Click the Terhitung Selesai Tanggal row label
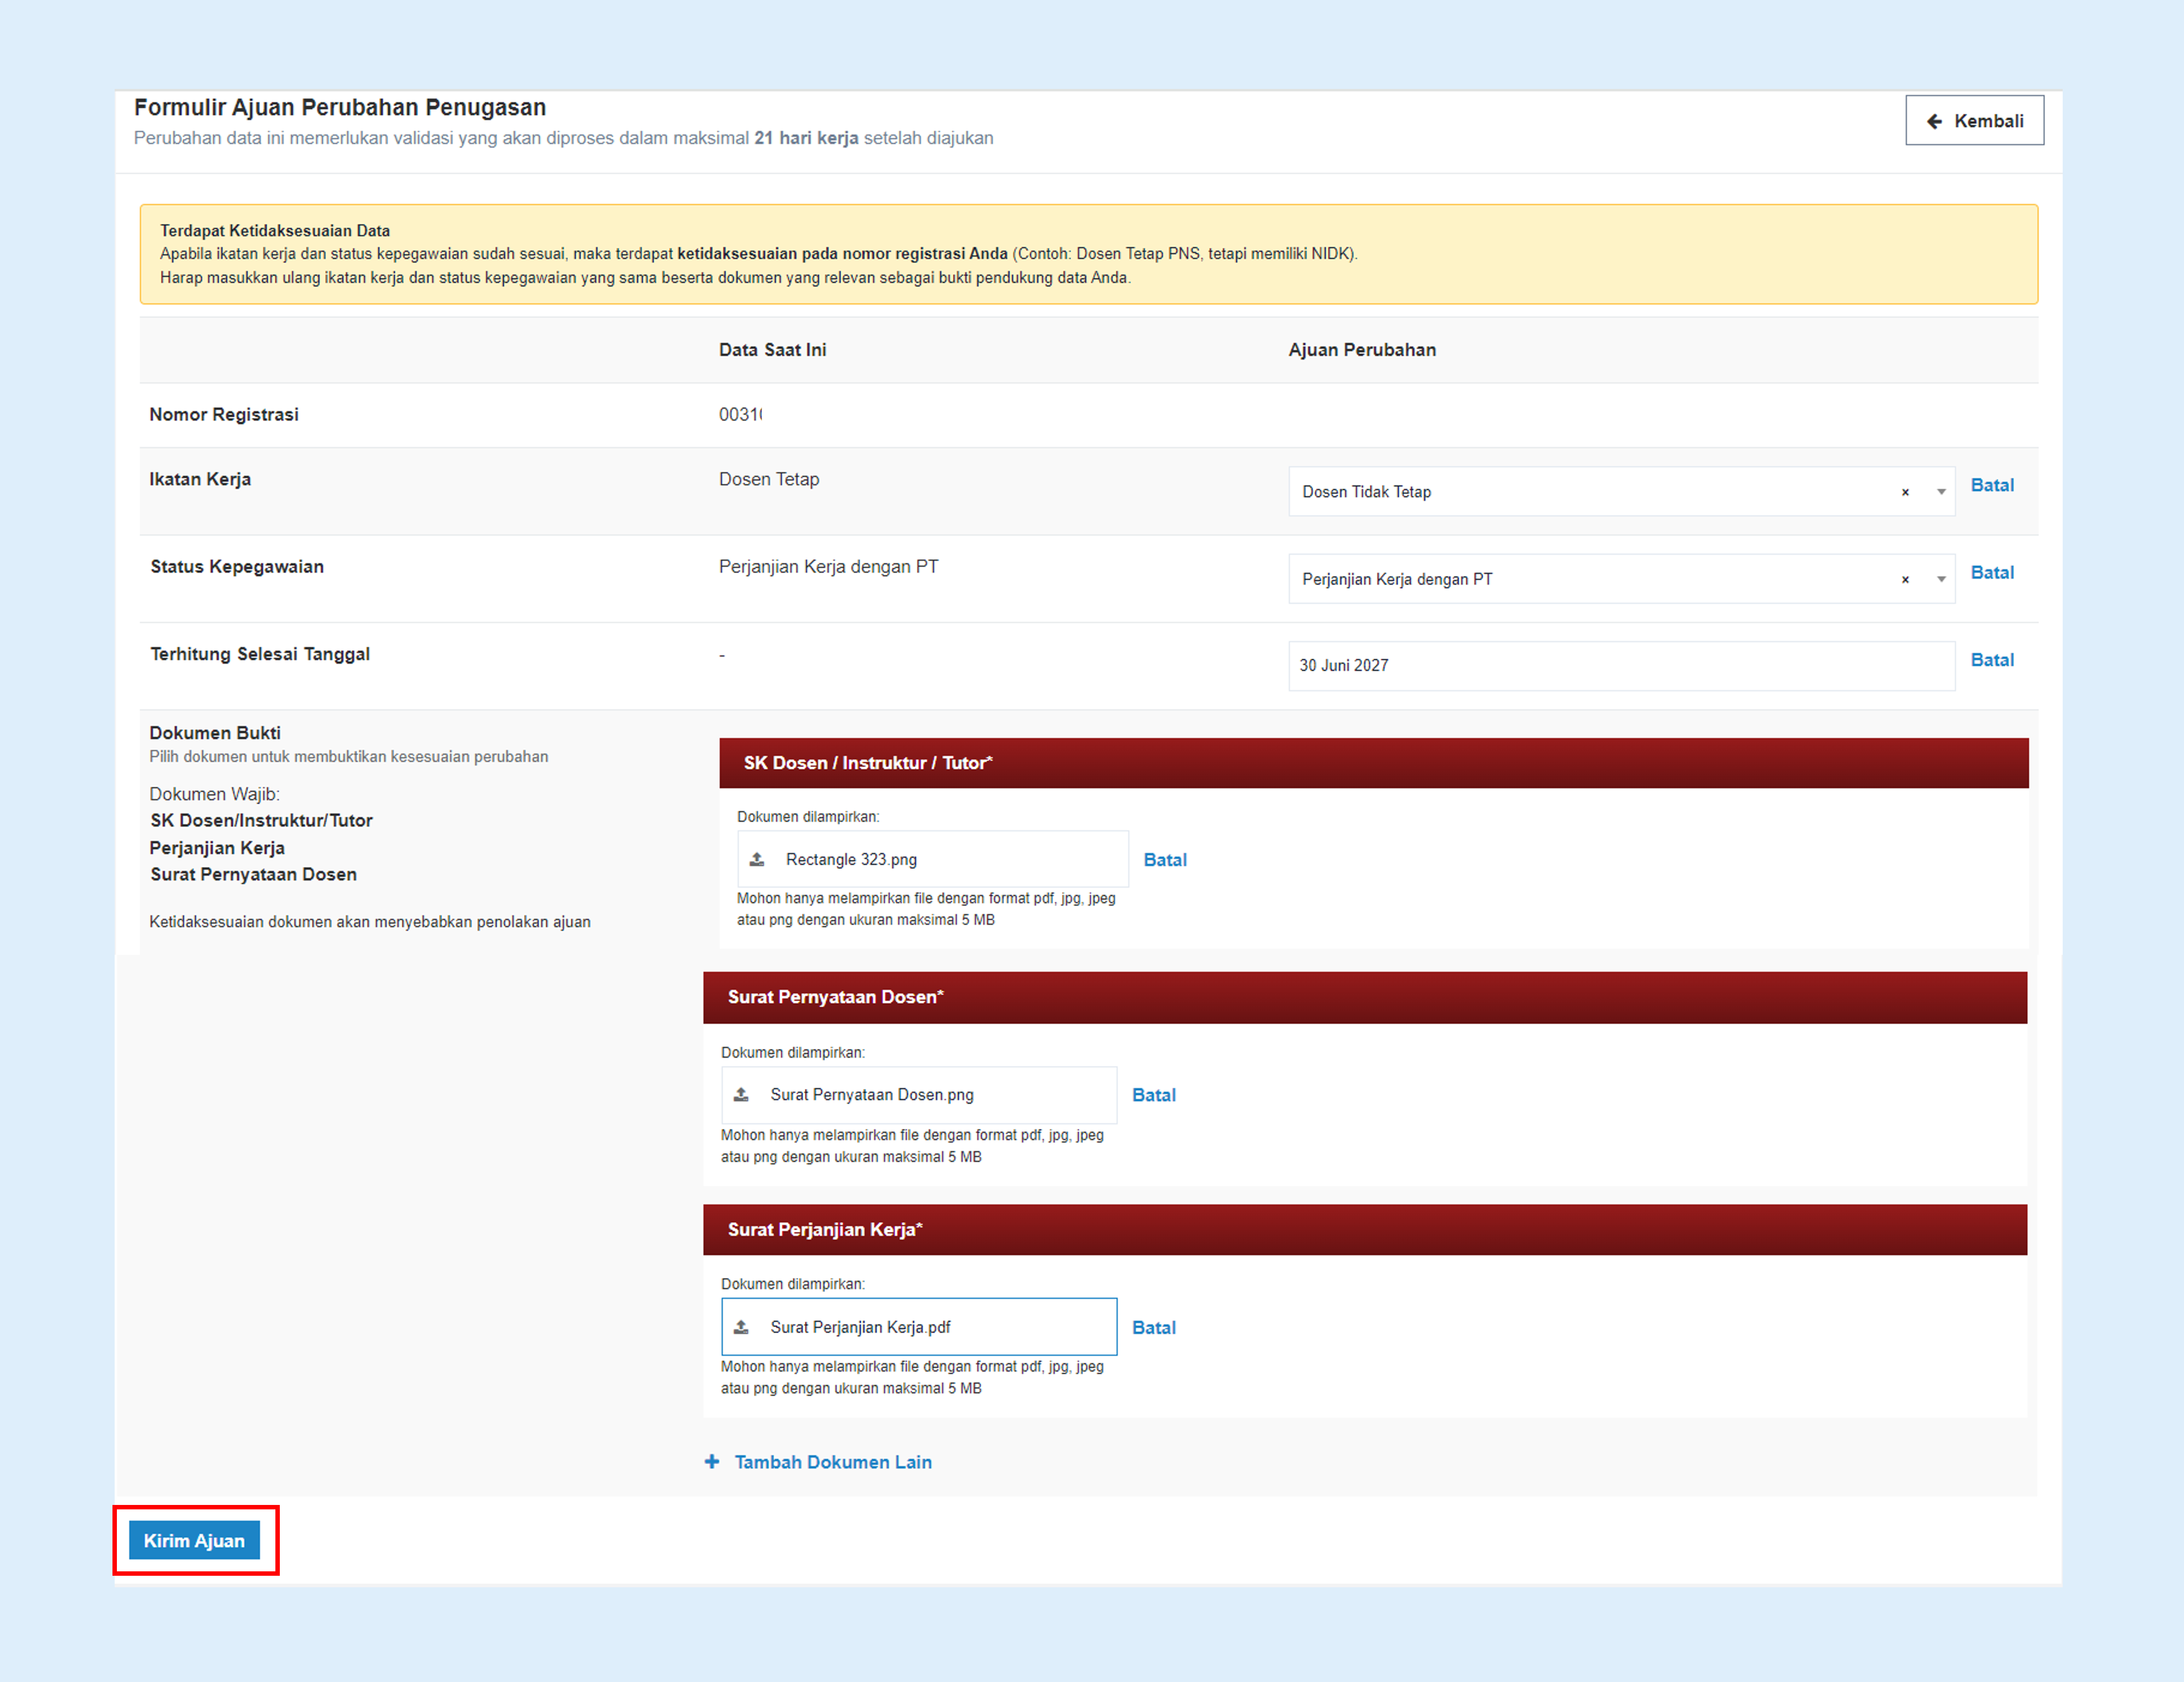 pyautogui.click(x=260, y=654)
